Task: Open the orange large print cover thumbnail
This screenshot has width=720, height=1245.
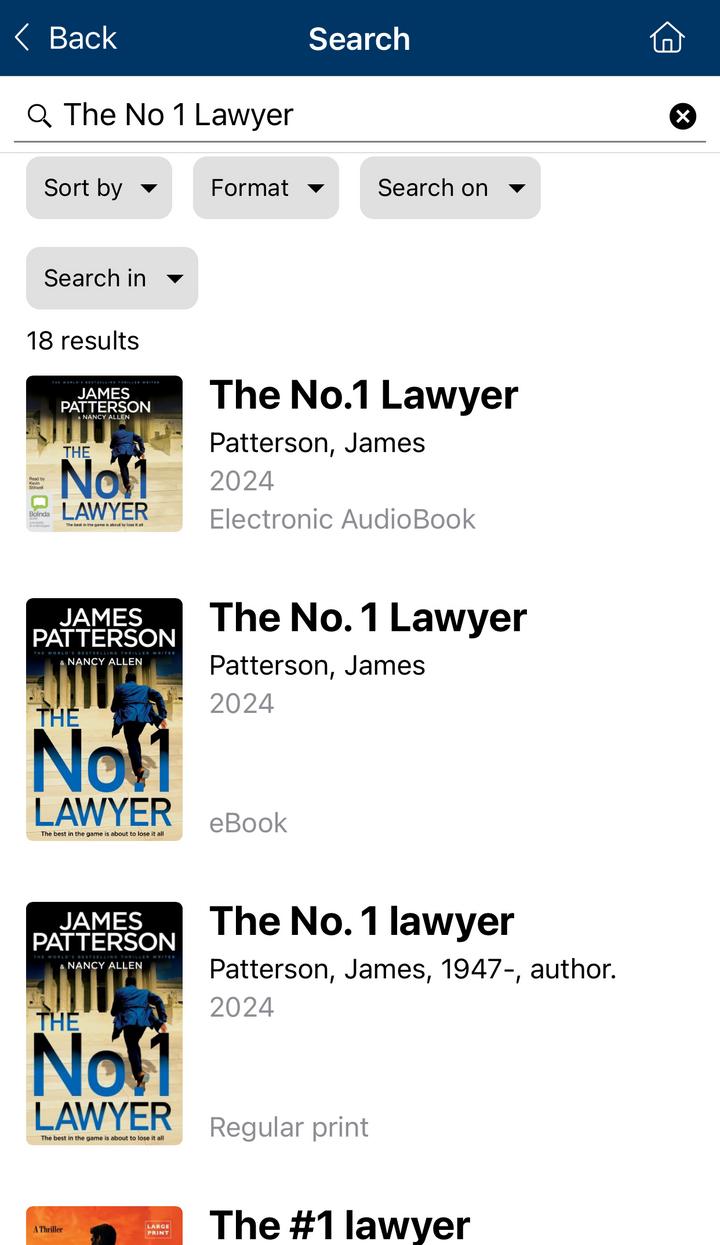Action: click(104, 1225)
